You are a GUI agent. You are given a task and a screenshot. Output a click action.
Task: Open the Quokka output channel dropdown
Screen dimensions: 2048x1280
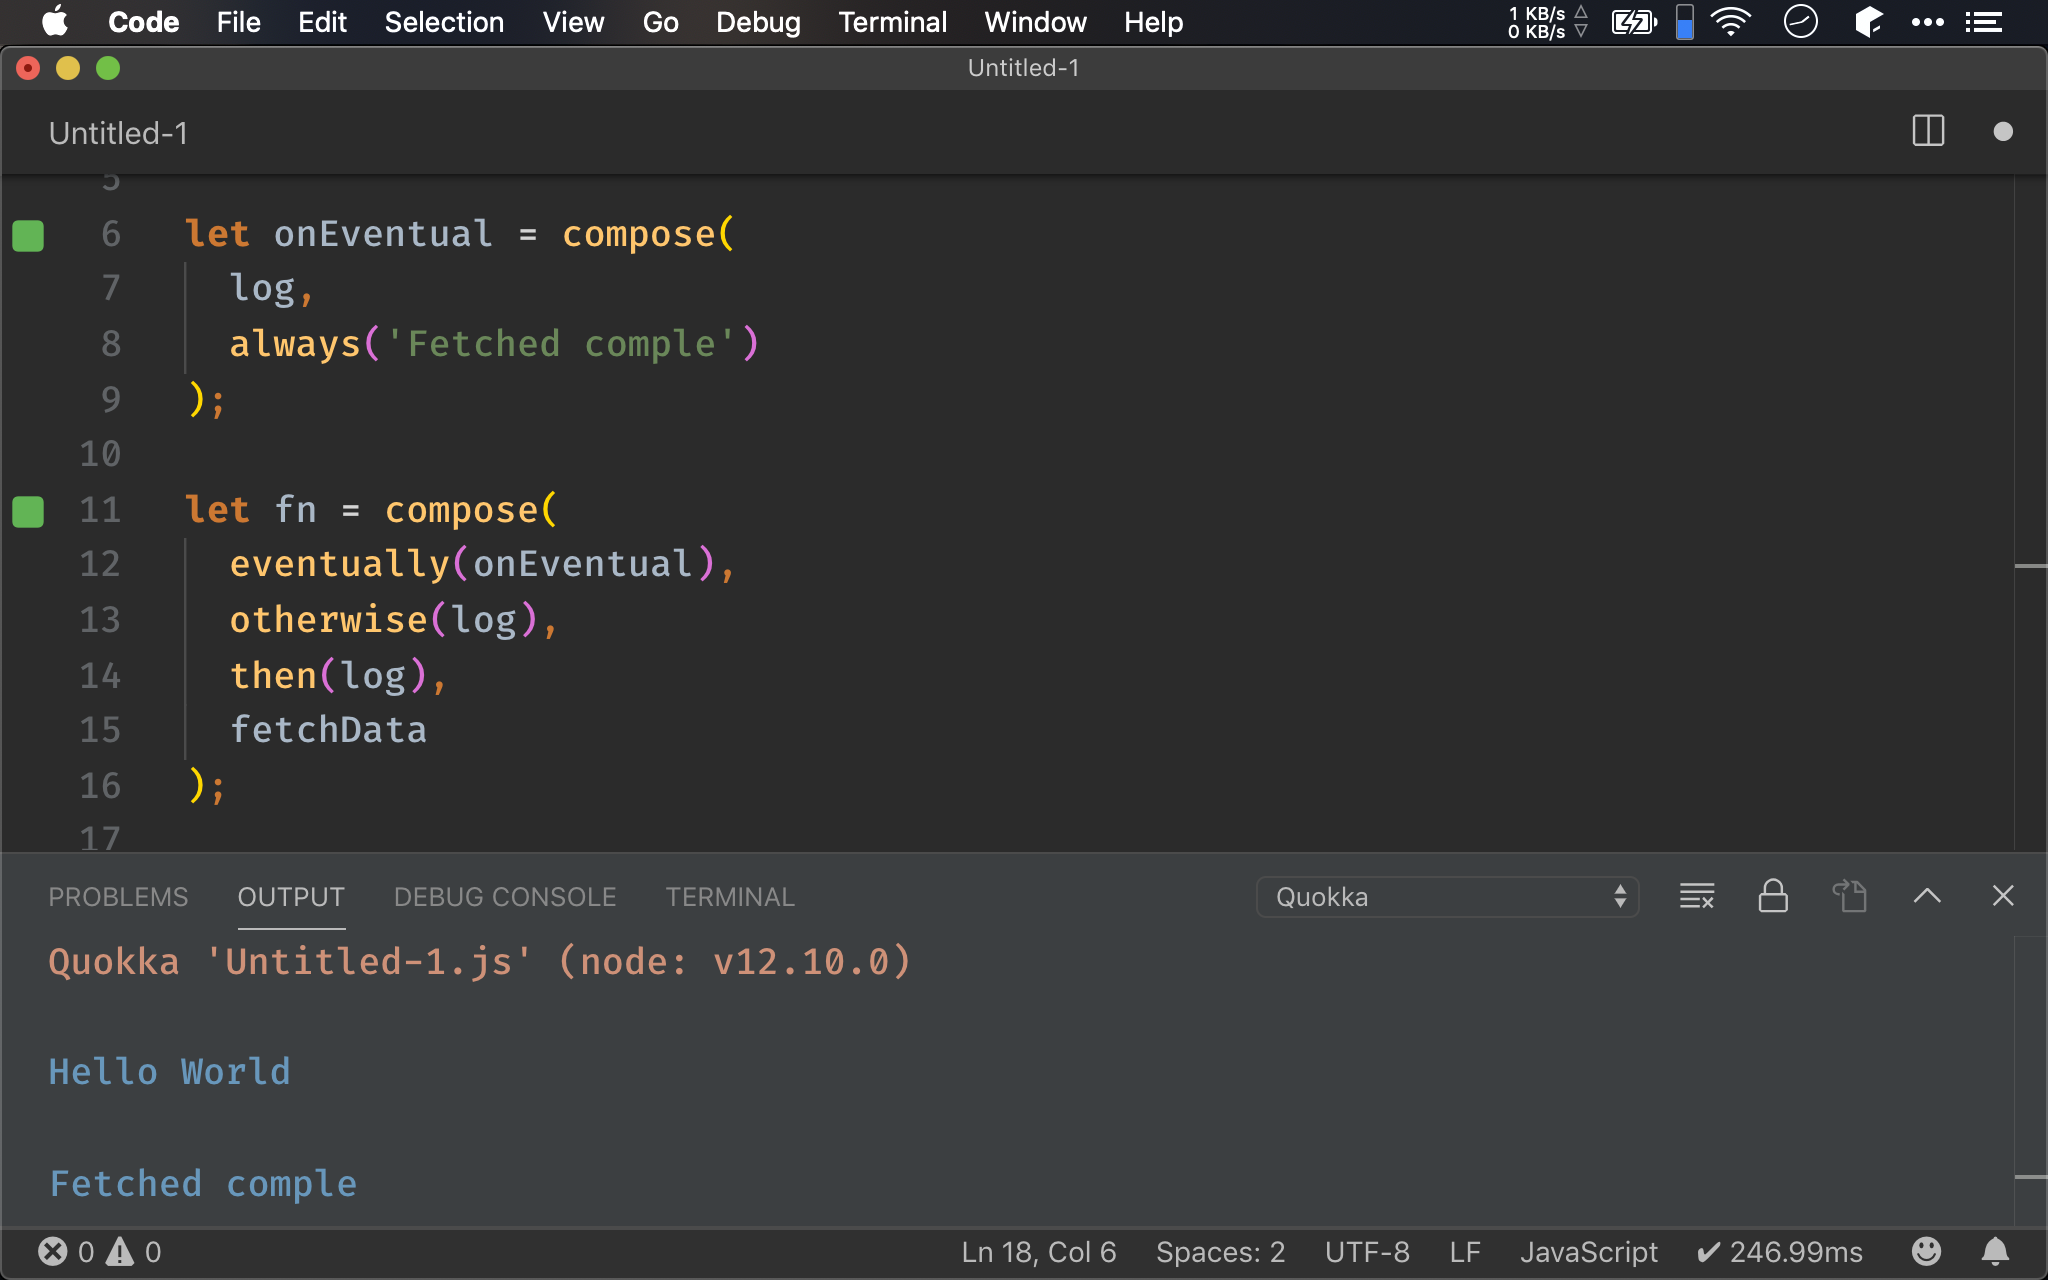1447,897
